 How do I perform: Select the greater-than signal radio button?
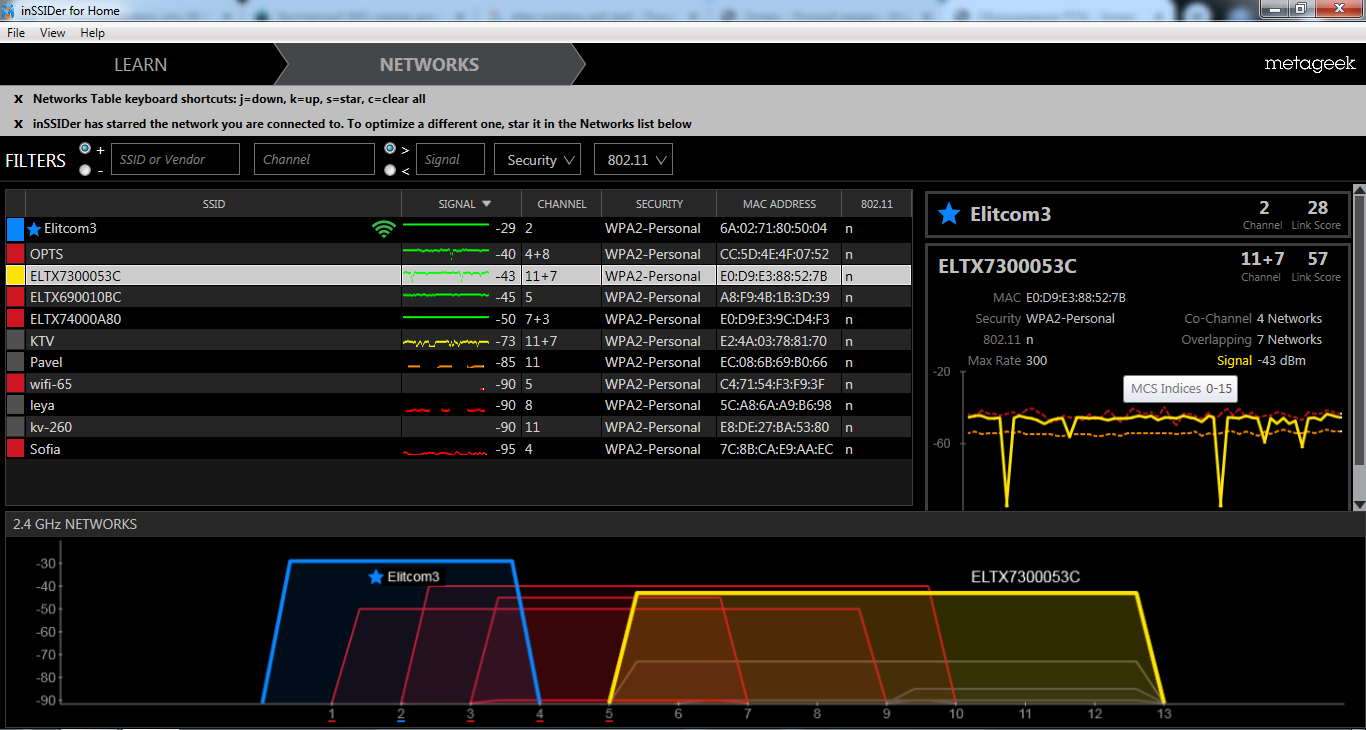pos(390,148)
